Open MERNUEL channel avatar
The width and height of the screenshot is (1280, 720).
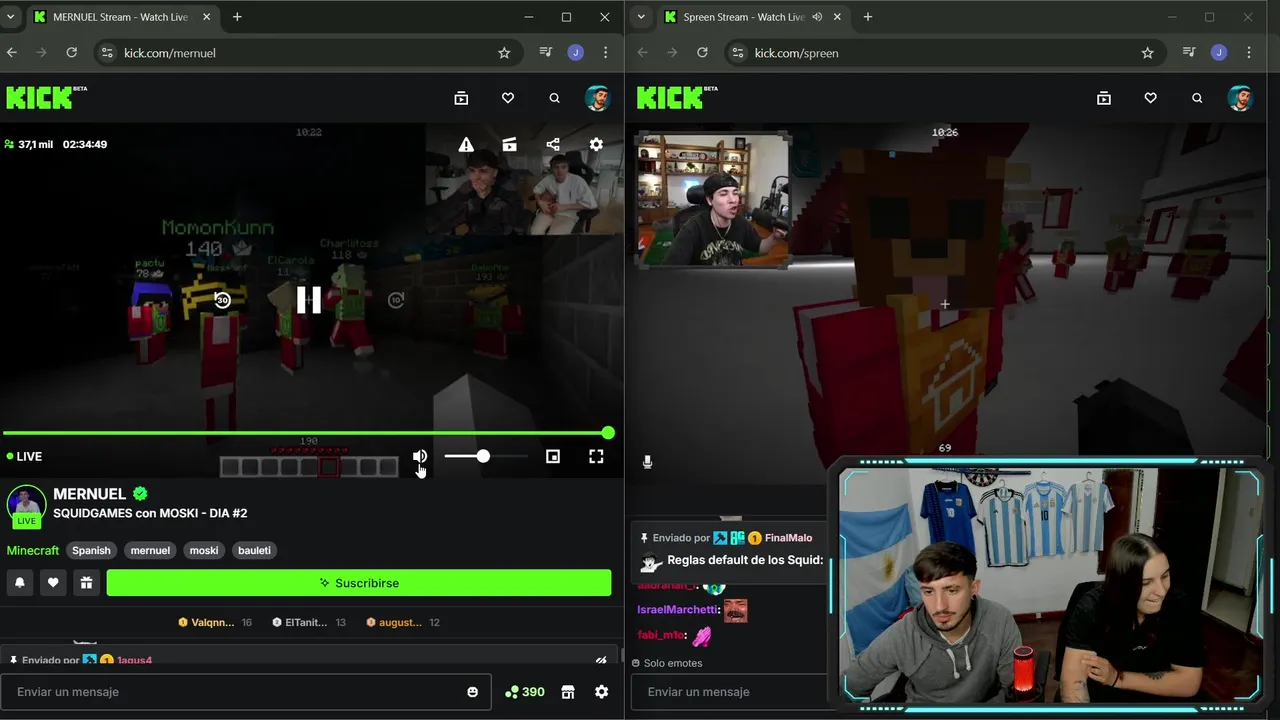[x=26, y=505]
